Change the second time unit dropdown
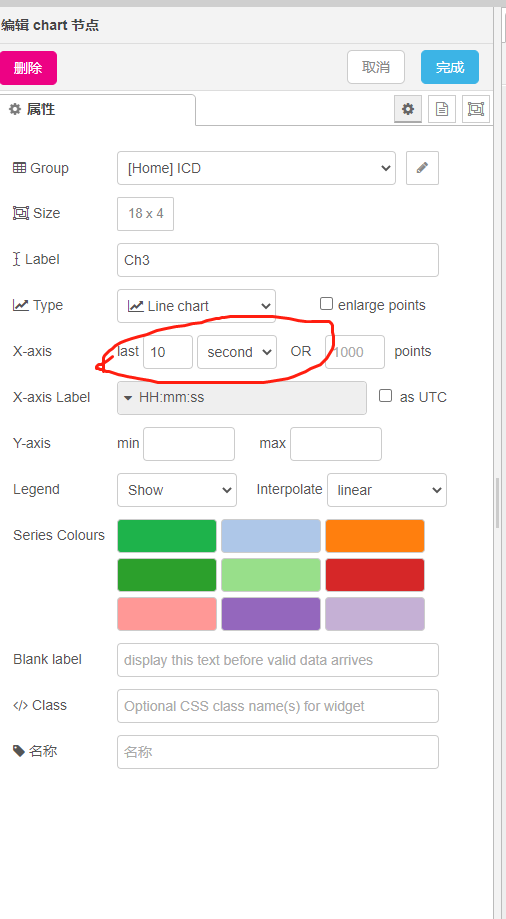The image size is (506, 919). coord(237,352)
